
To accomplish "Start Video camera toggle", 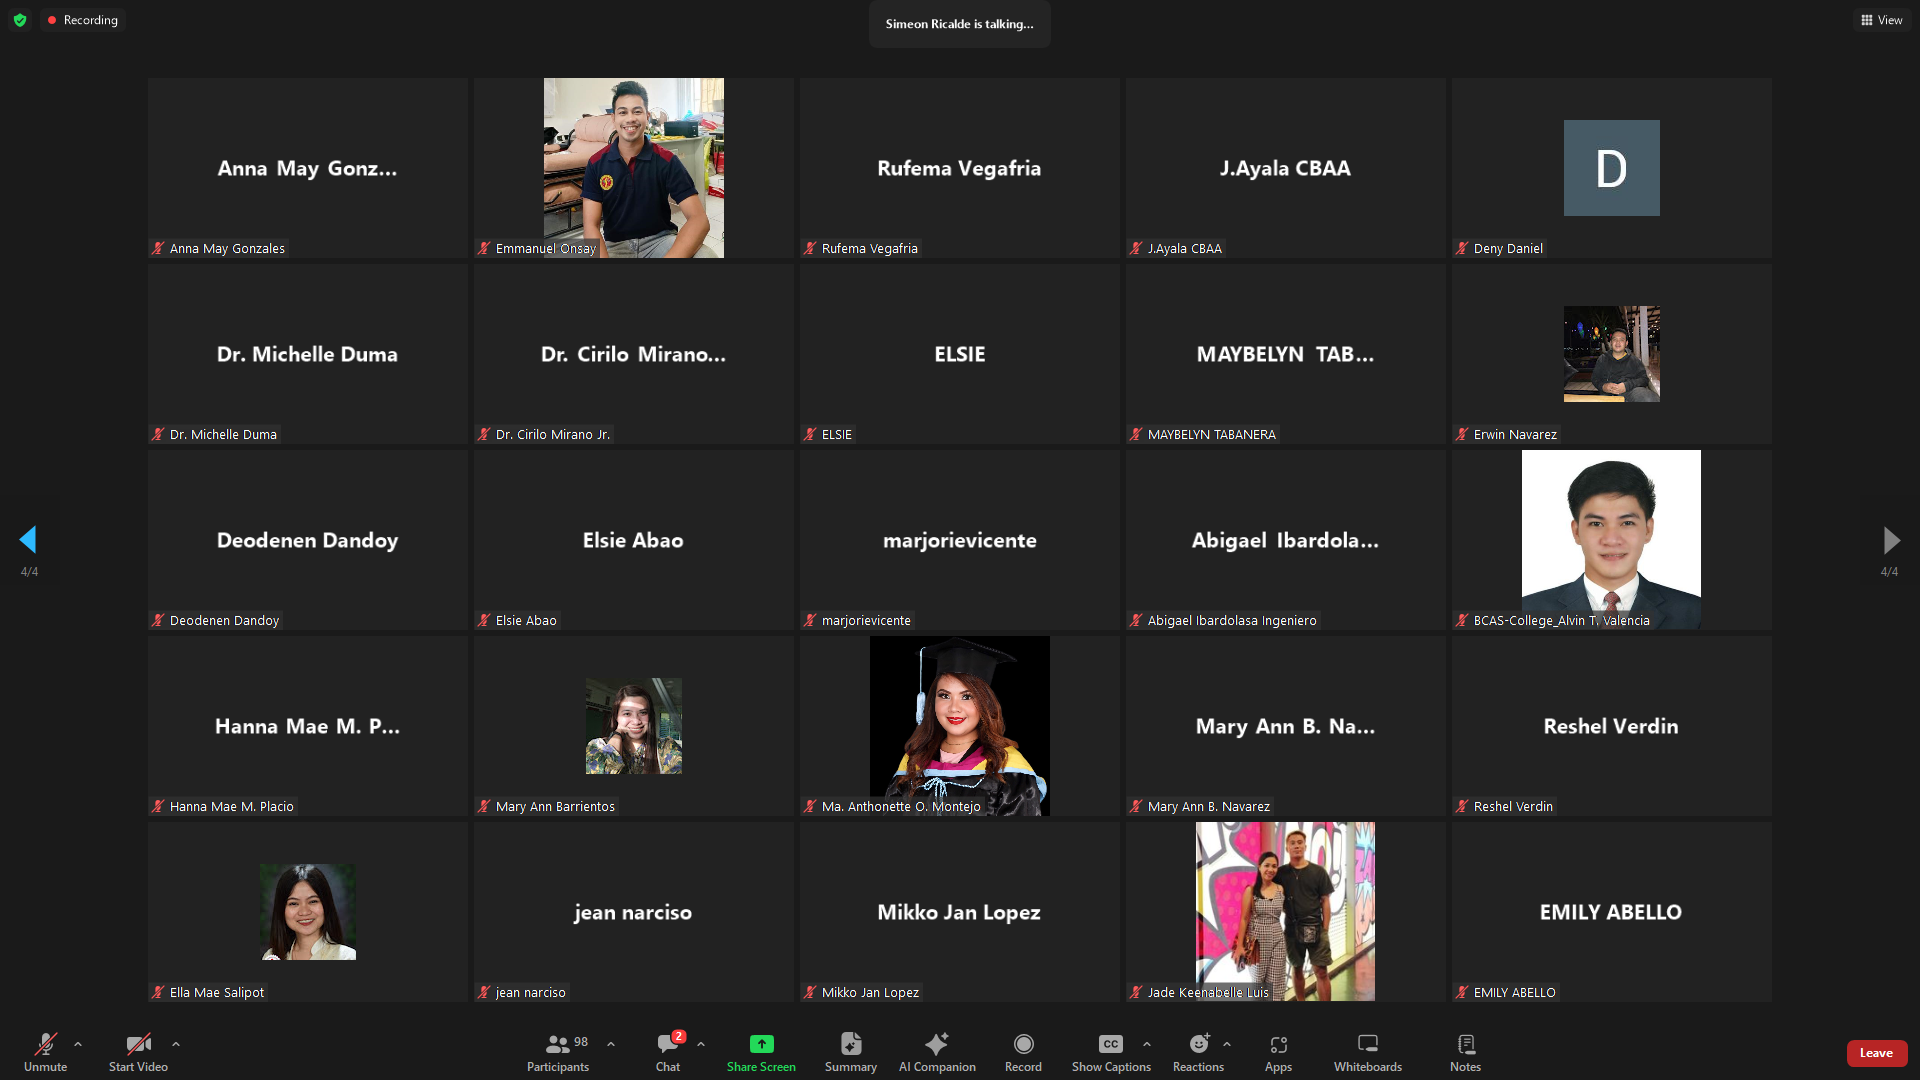I will click(138, 1045).
